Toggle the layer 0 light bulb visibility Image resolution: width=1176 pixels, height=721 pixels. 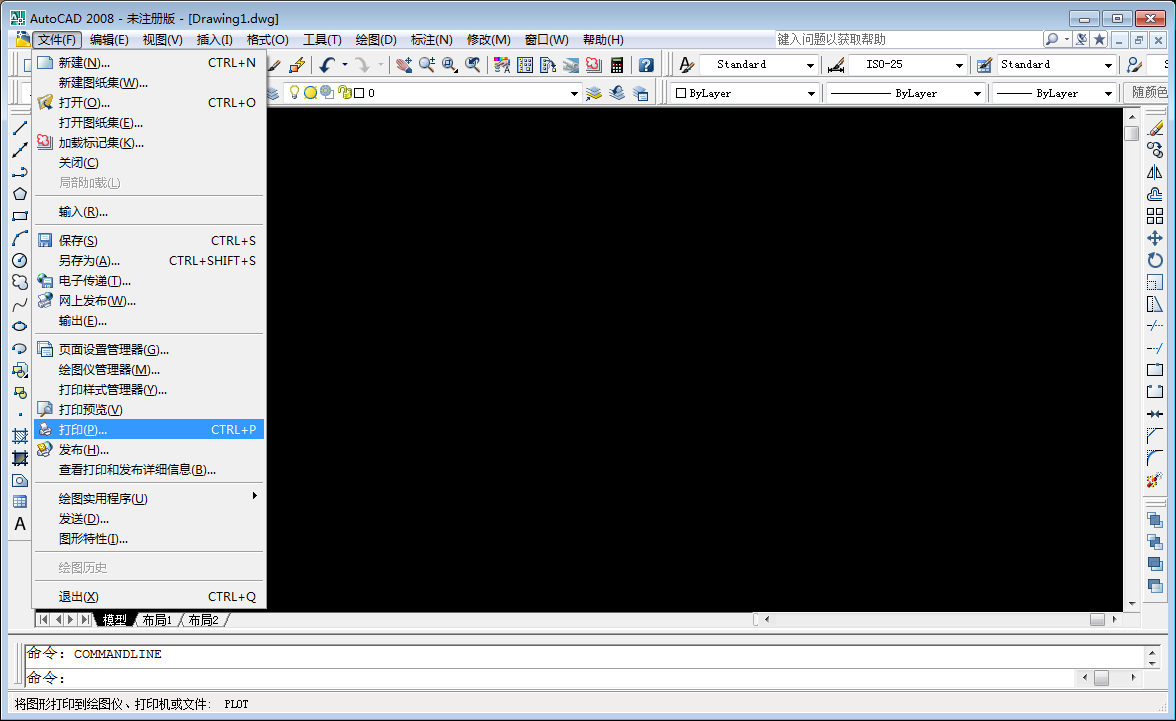click(x=294, y=93)
